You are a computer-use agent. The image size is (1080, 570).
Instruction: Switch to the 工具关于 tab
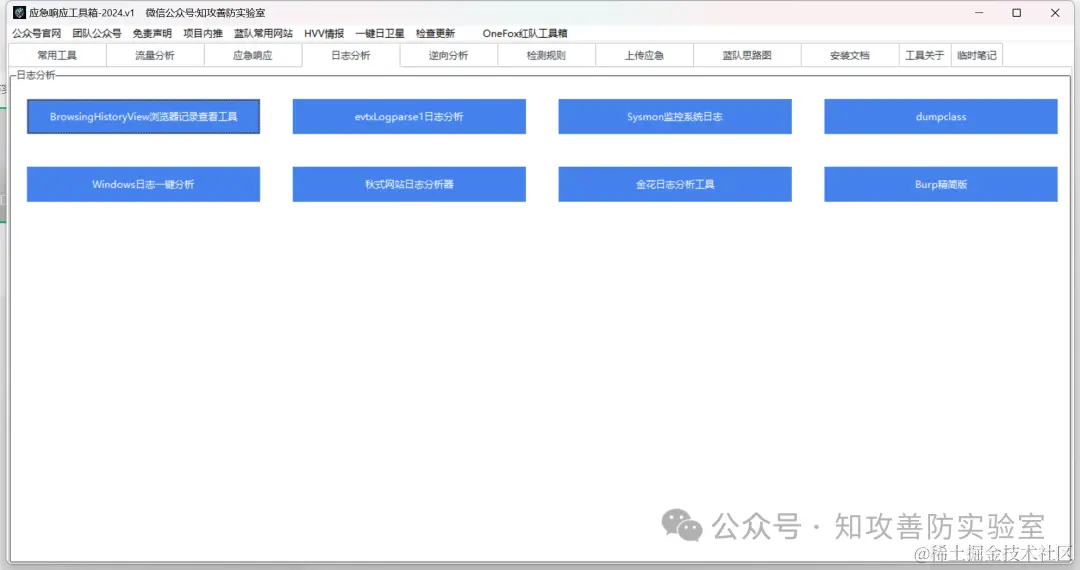click(x=924, y=55)
